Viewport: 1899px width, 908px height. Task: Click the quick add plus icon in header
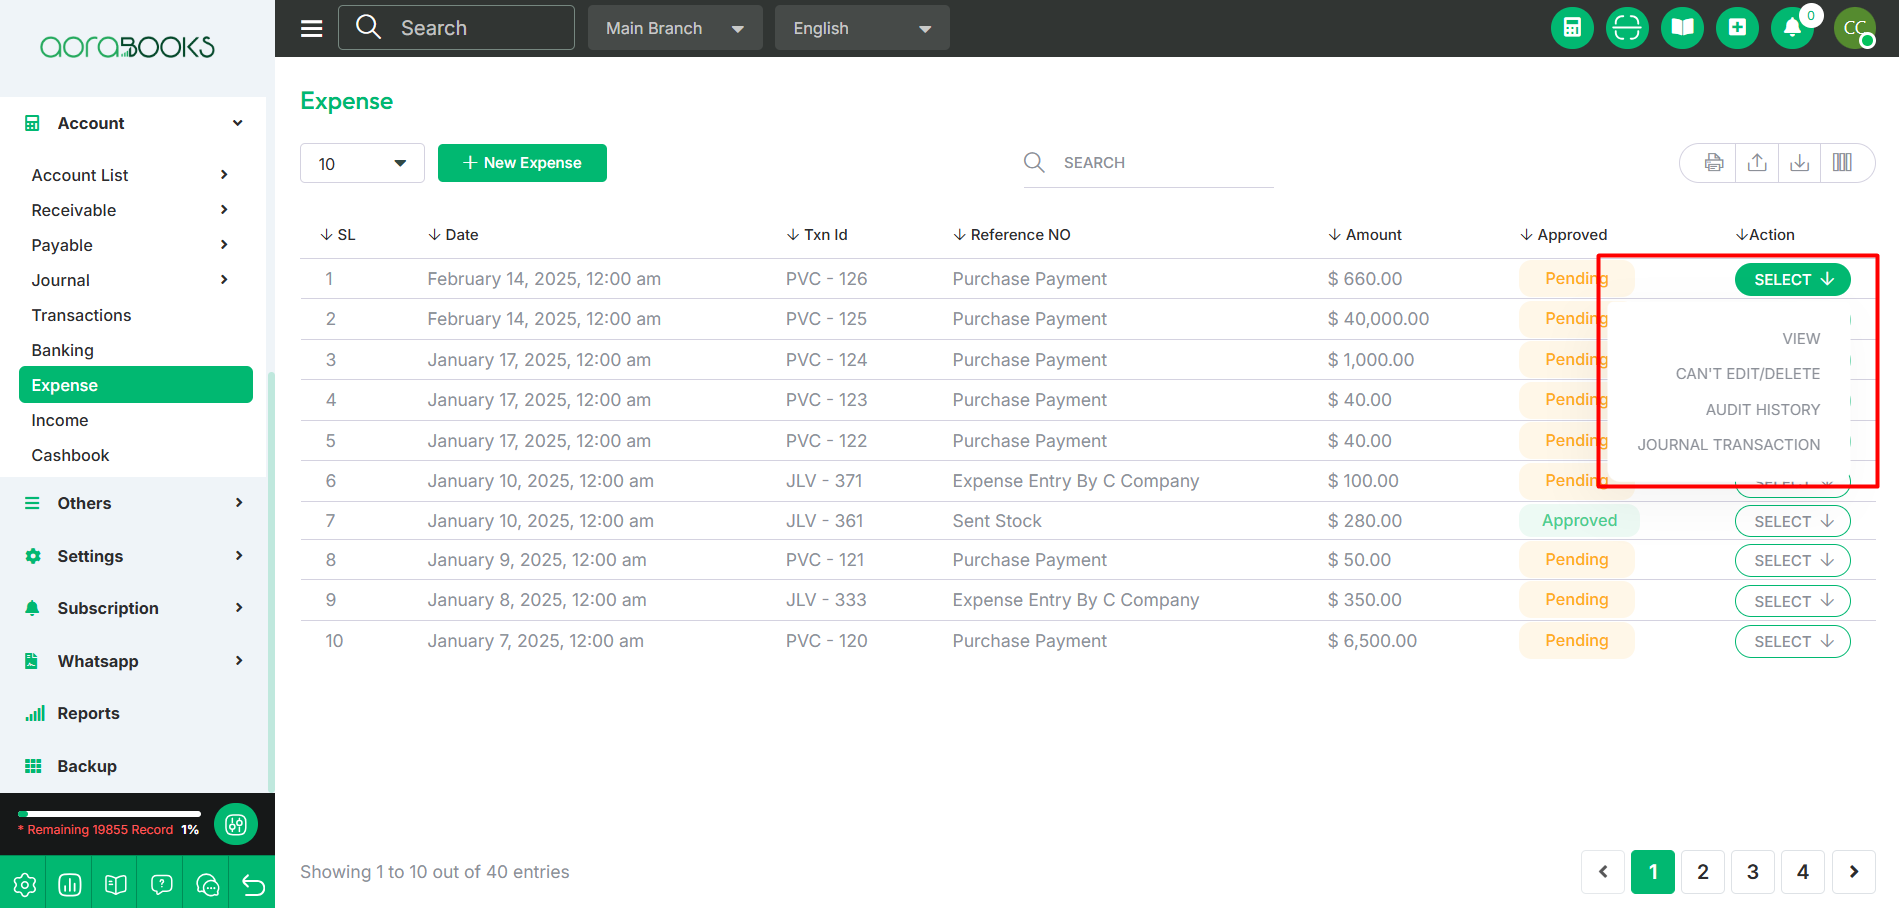click(1737, 27)
